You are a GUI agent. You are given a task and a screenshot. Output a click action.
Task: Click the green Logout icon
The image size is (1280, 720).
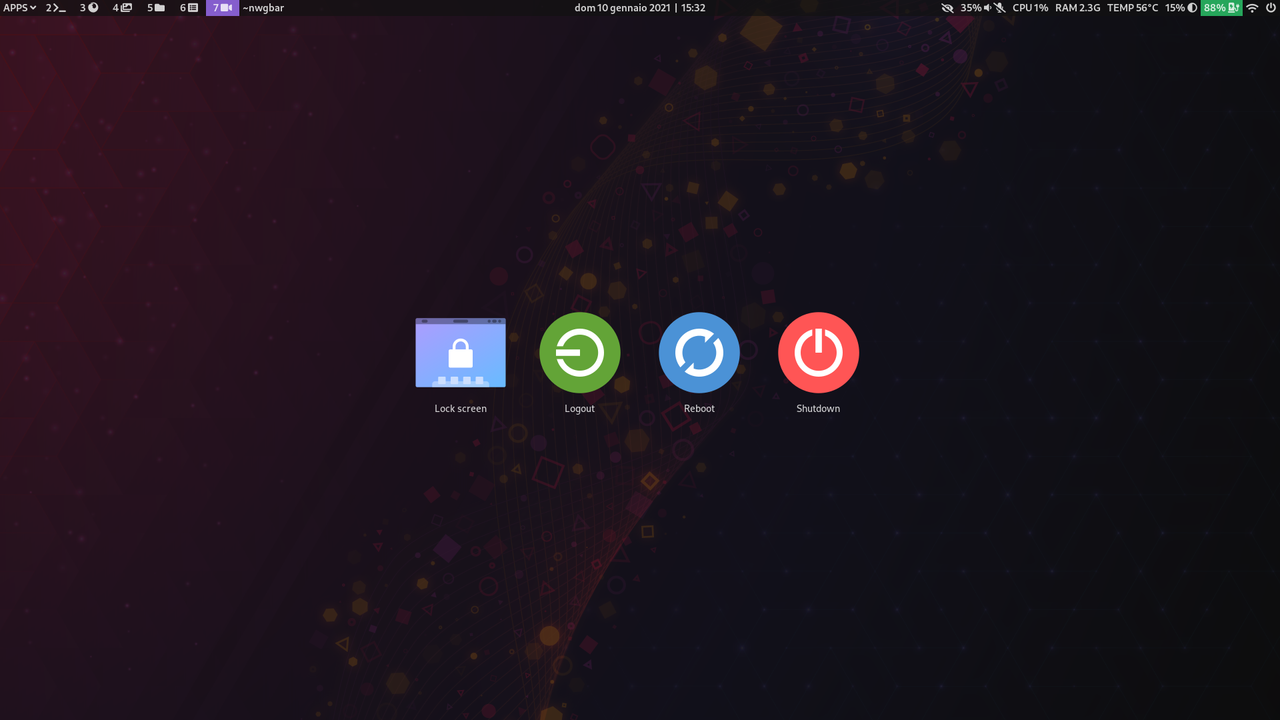tap(580, 352)
